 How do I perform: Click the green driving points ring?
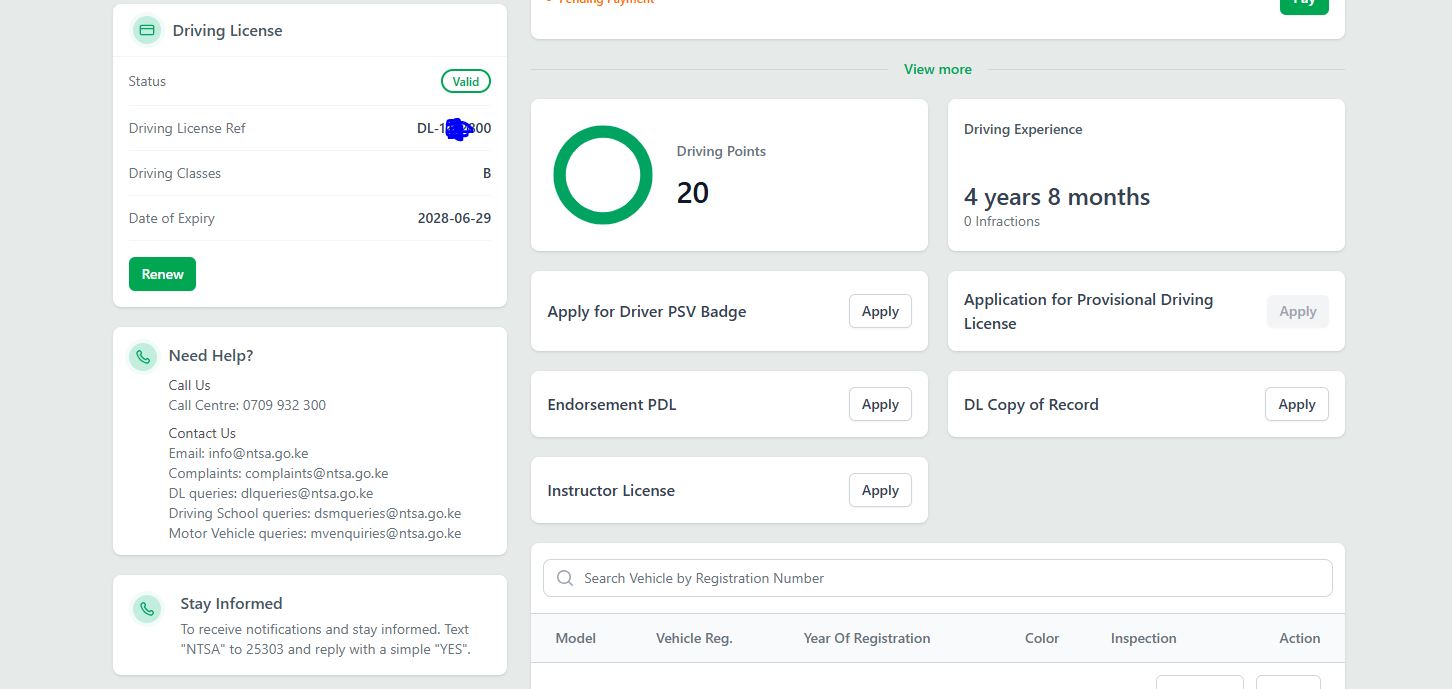(603, 175)
